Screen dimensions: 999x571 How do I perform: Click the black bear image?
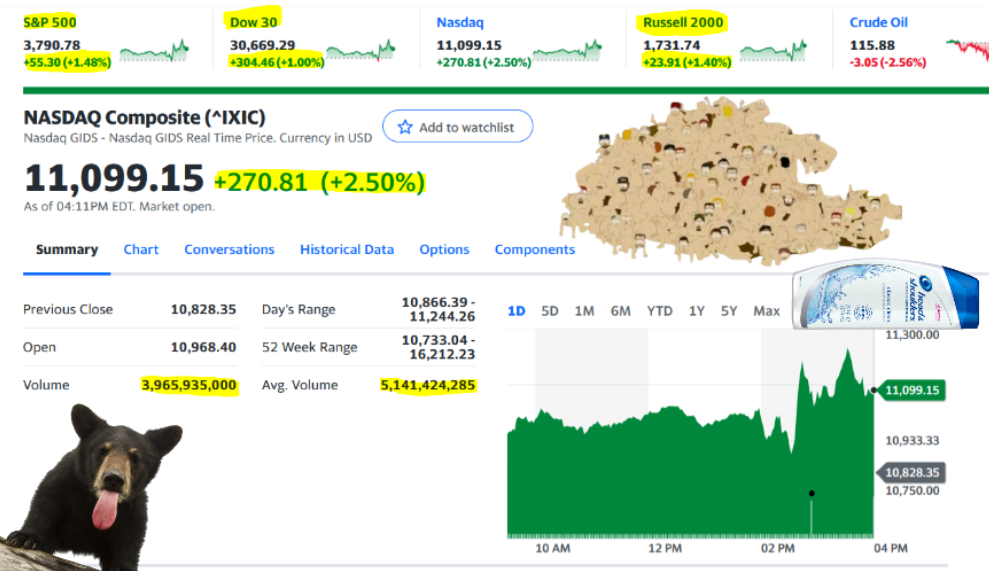[x=92, y=488]
